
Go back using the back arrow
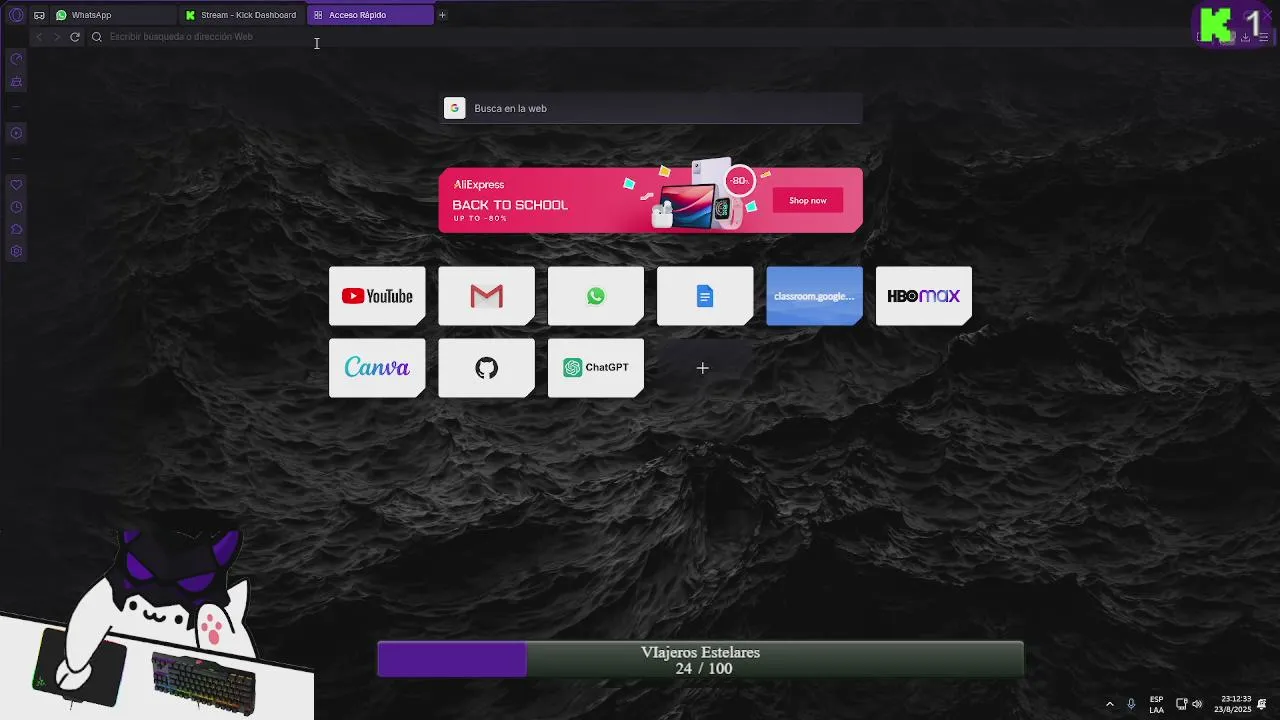click(x=39, y=37)
